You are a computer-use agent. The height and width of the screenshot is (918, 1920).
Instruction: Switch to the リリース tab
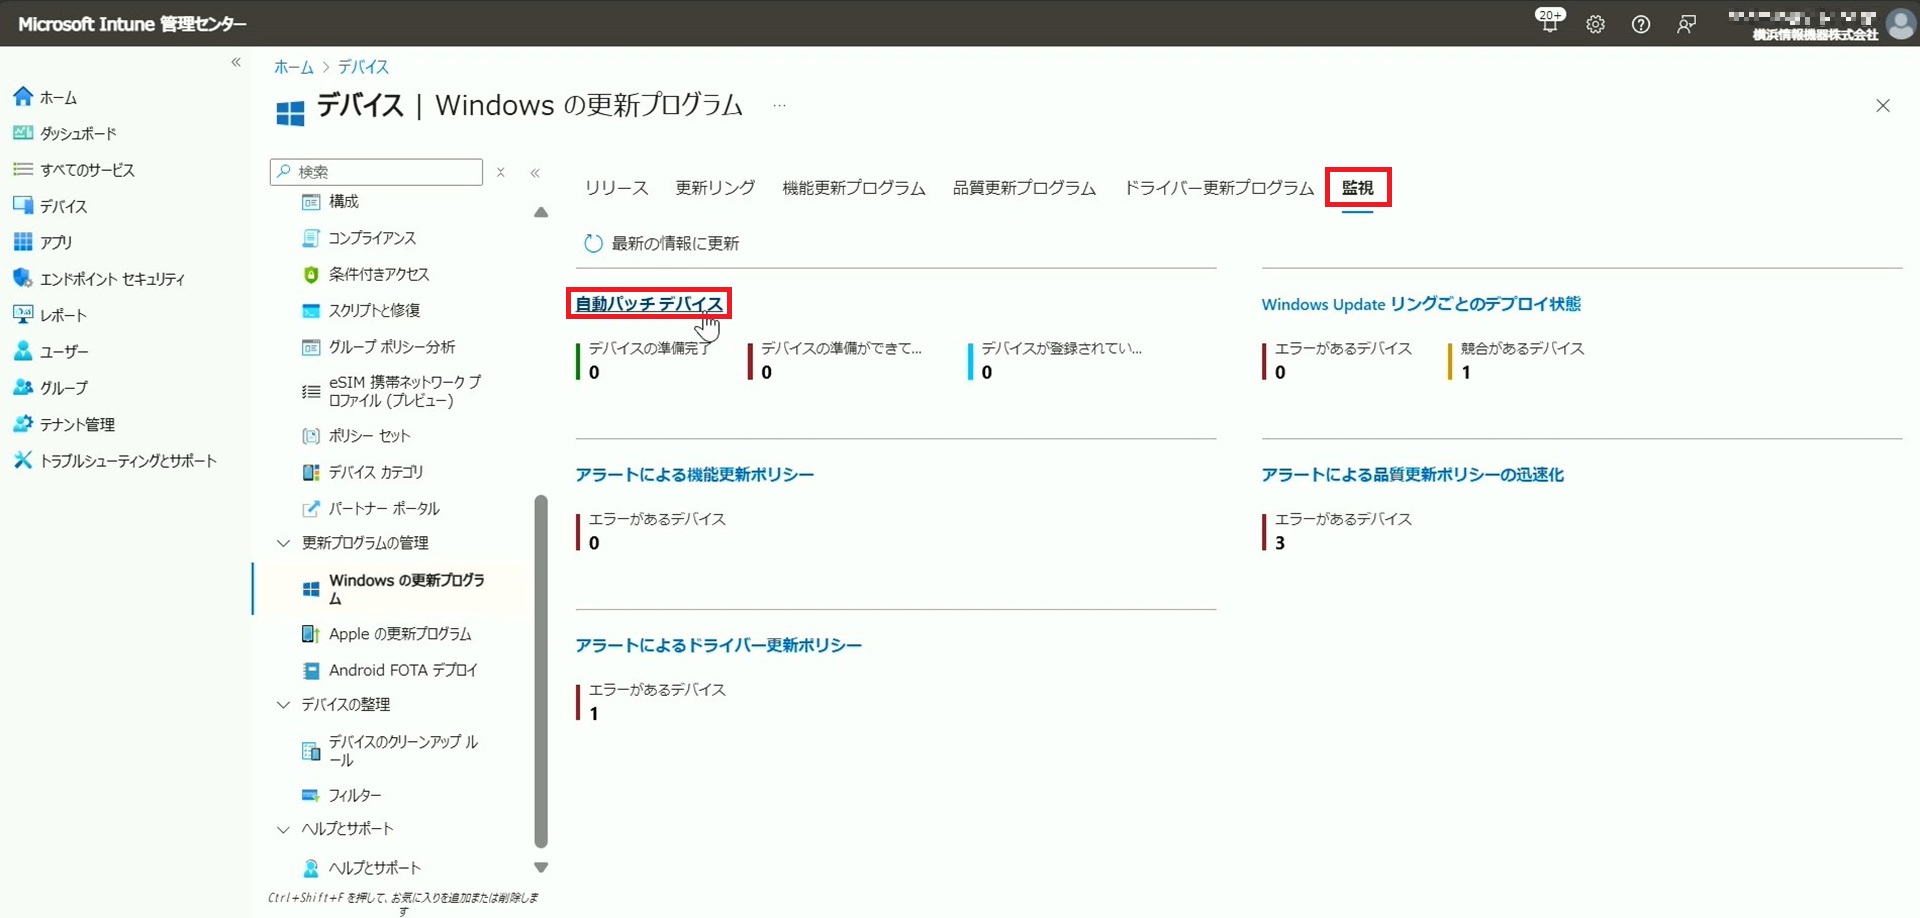[616, 188]
